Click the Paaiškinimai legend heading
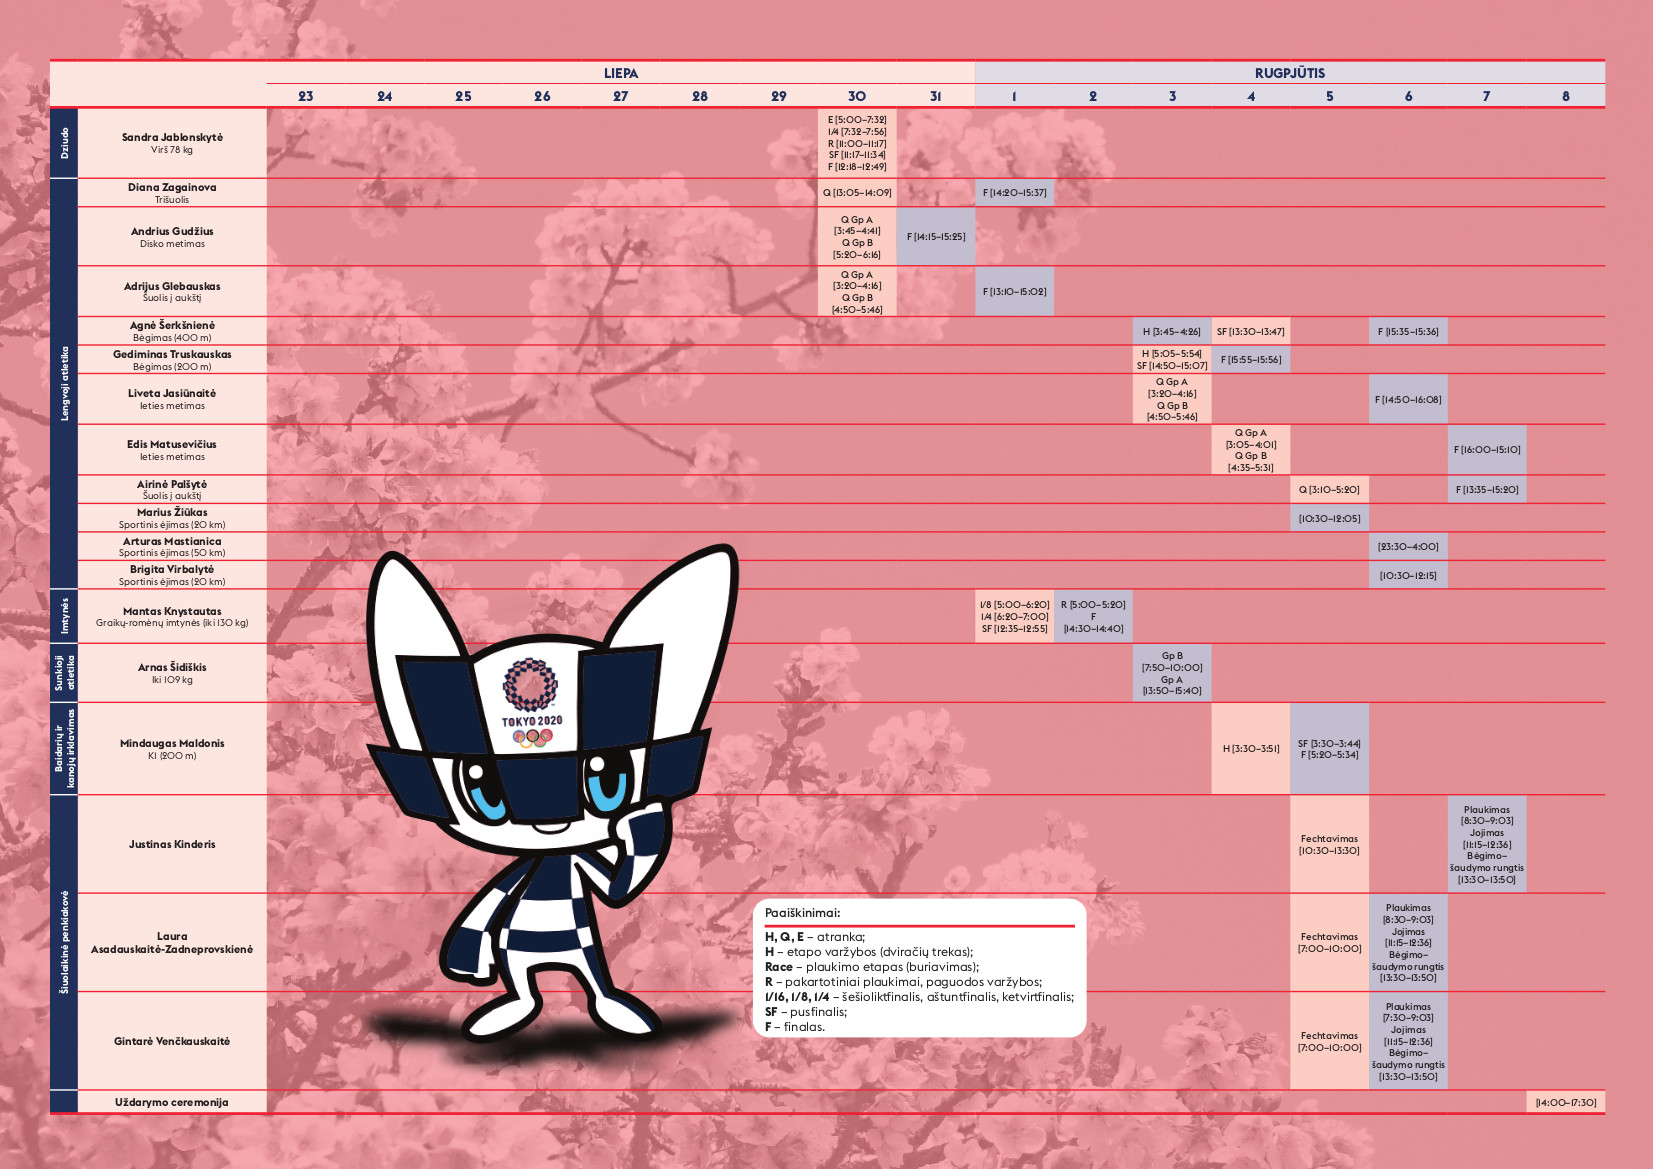 point(802,913)
